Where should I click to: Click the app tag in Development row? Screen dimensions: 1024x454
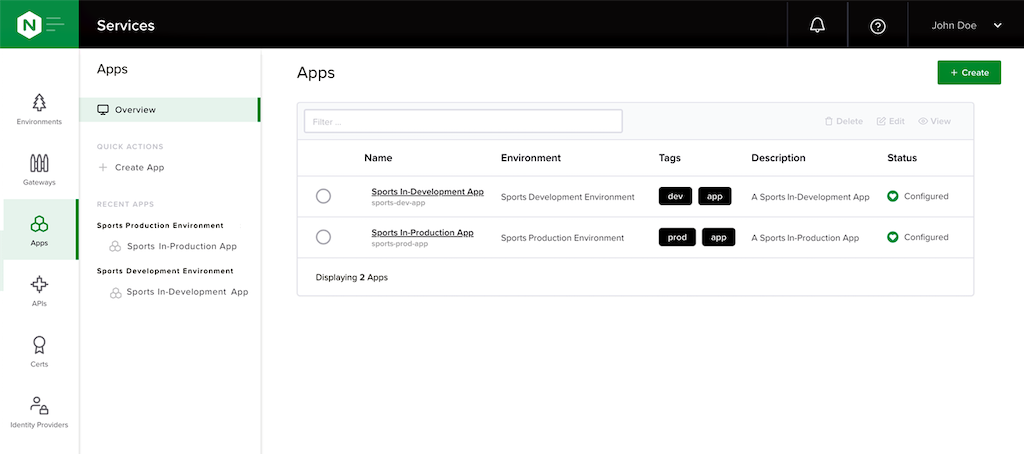tap(715, 196)
